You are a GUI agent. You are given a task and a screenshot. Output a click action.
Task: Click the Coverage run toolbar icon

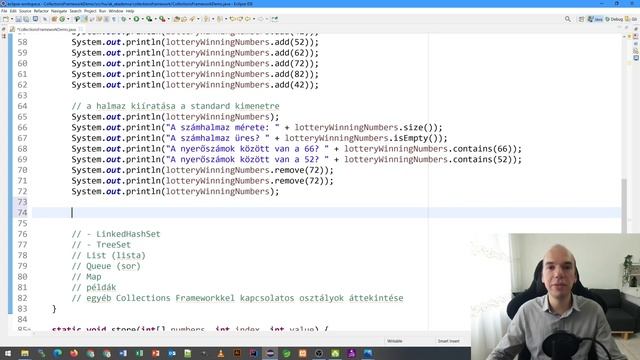[x=149, y=19]
